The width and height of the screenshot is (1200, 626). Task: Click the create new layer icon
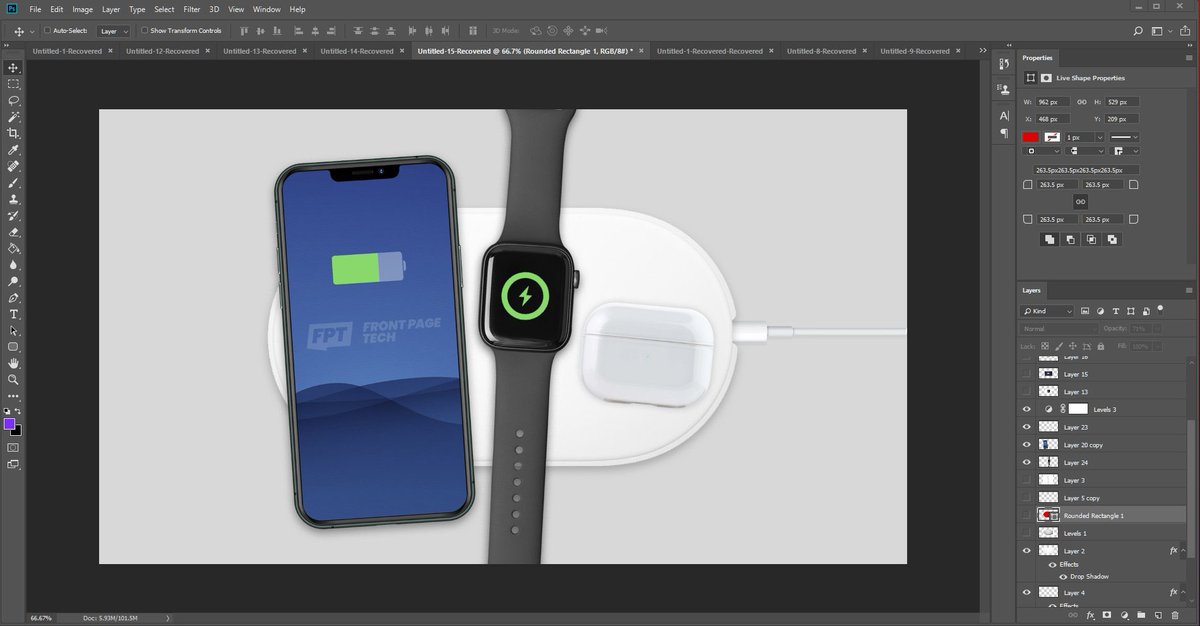click(x=1159, y=615)
